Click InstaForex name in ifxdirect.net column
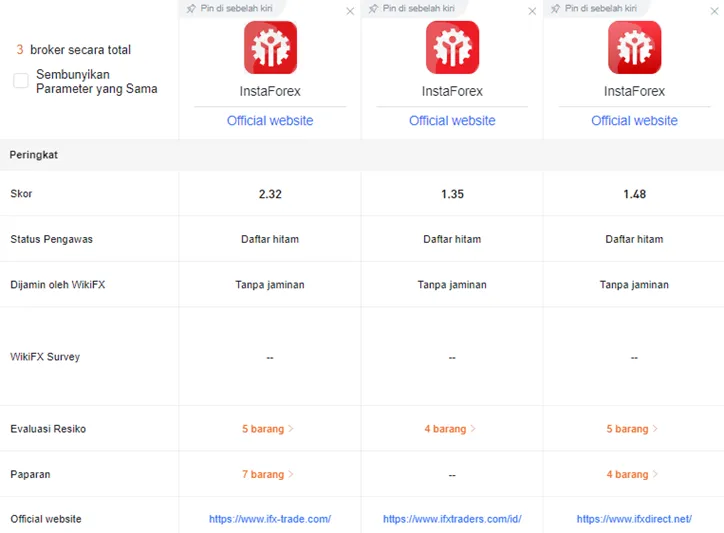Image resolution: width=724 pixels, height=533 pixels. (634, 91)
